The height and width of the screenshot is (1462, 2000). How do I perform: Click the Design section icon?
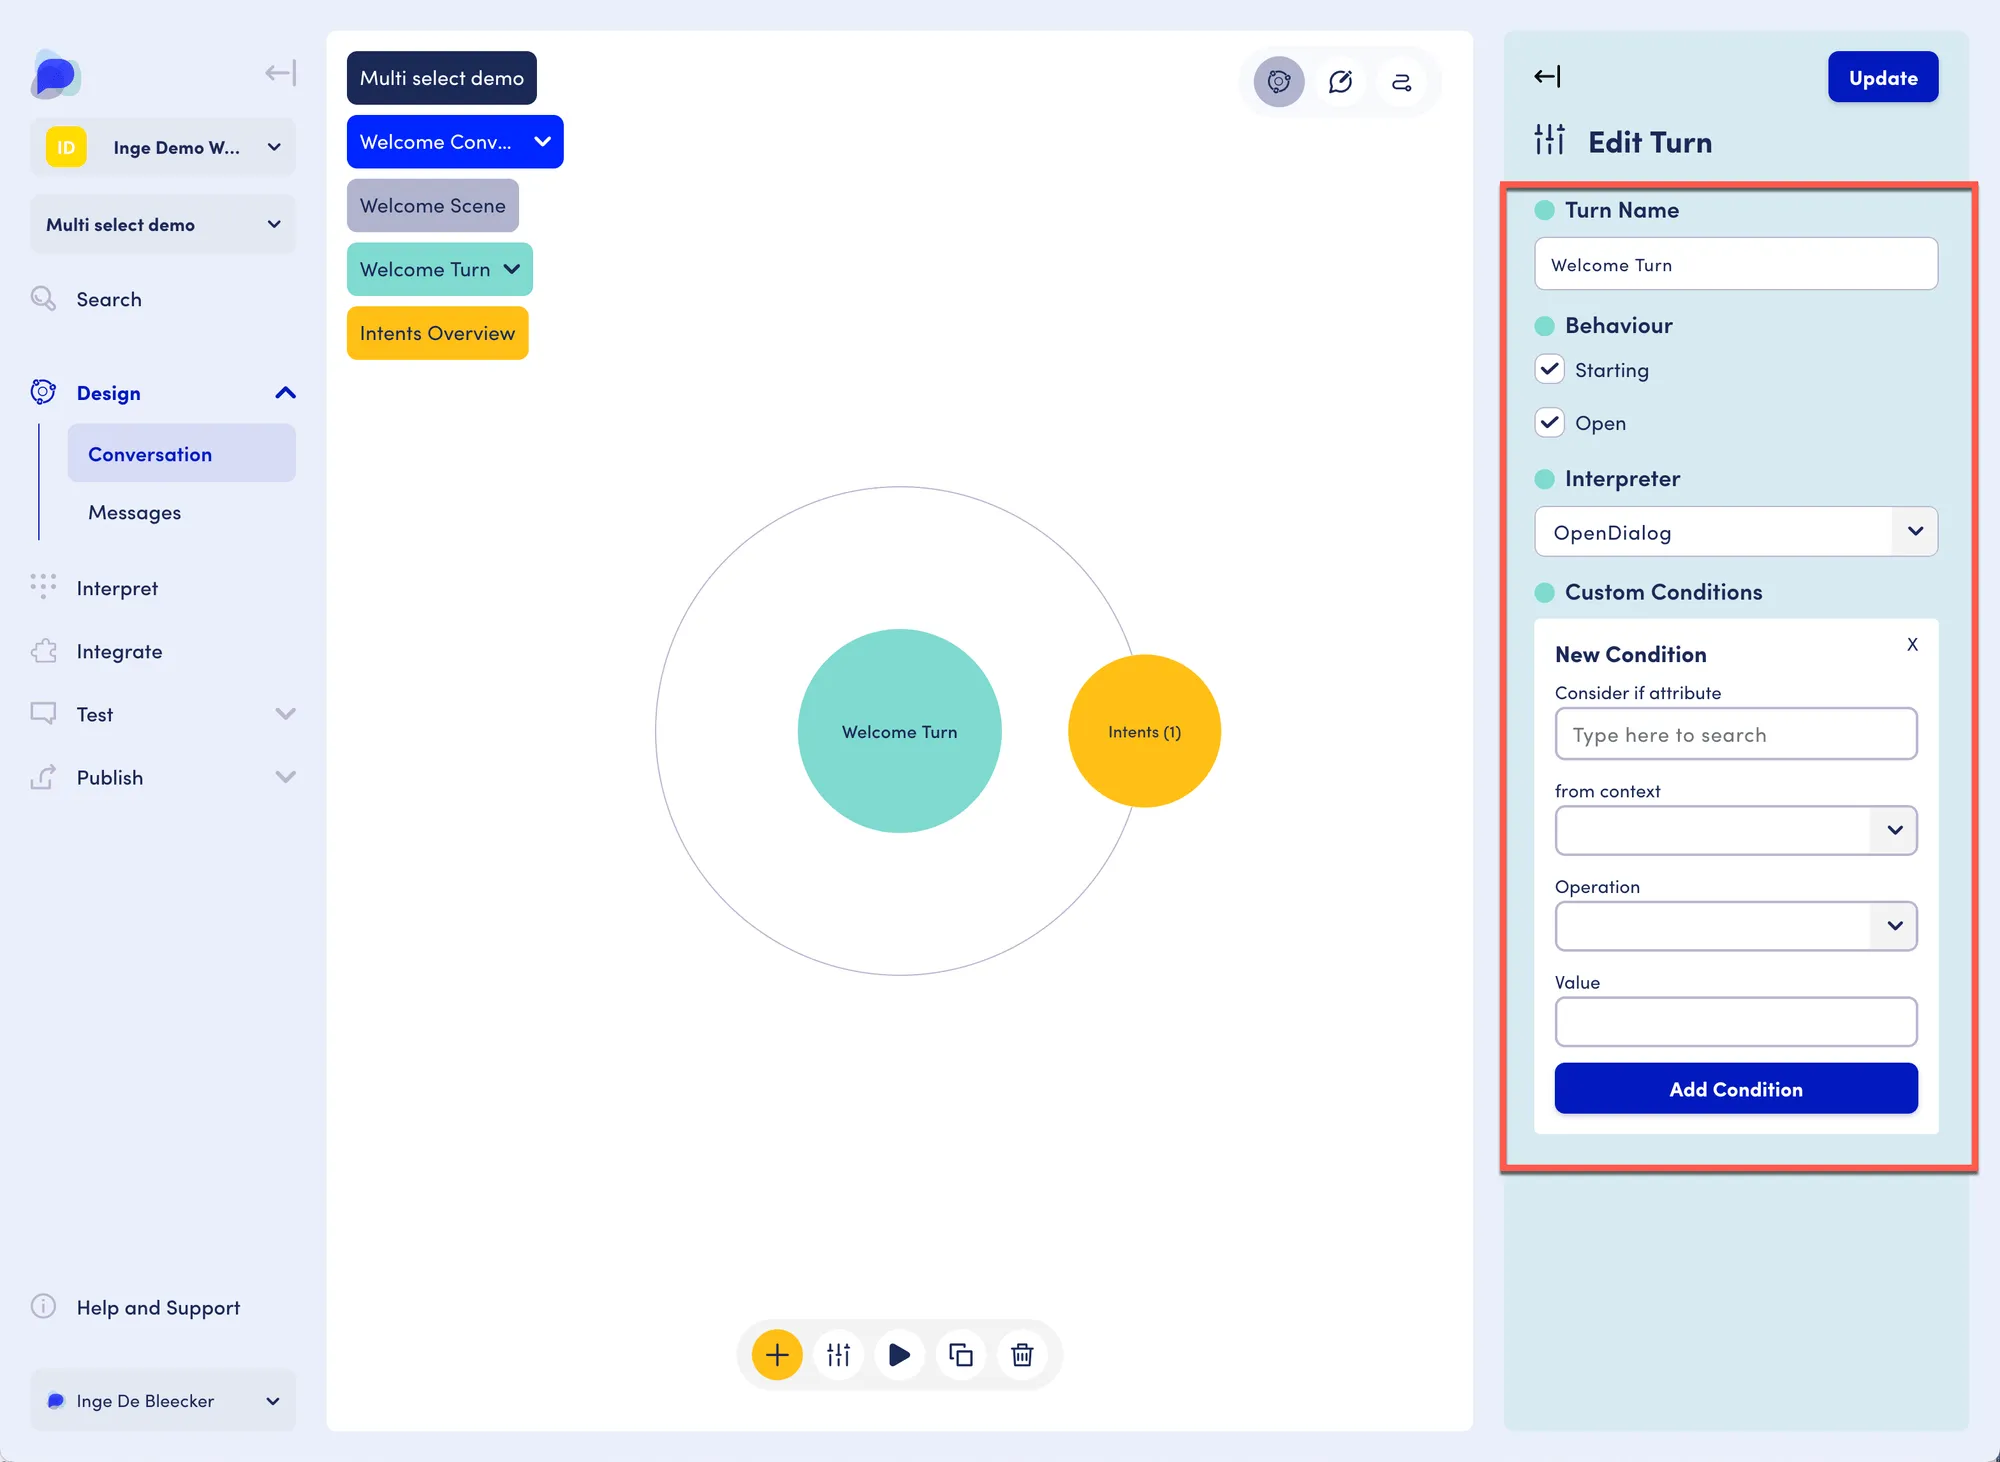tap(43, 392)
